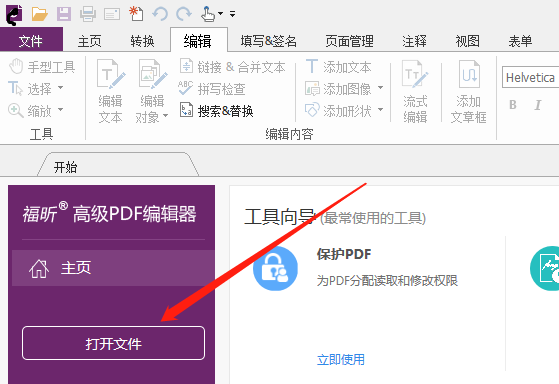Click 链接 & 合并文本 tool

point(232,67)
